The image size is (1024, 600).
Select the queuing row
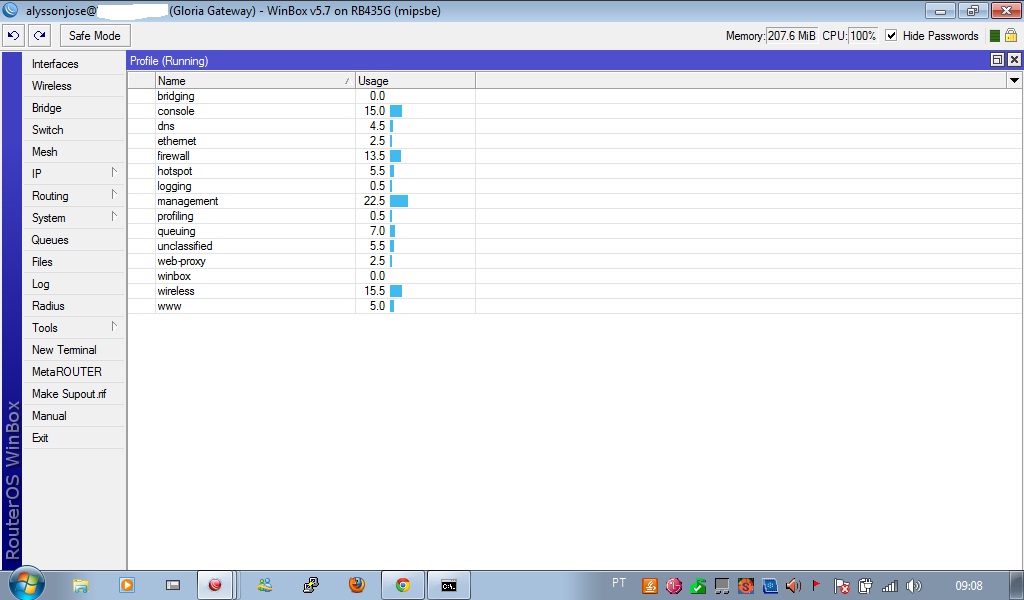[x=575, y=231]
